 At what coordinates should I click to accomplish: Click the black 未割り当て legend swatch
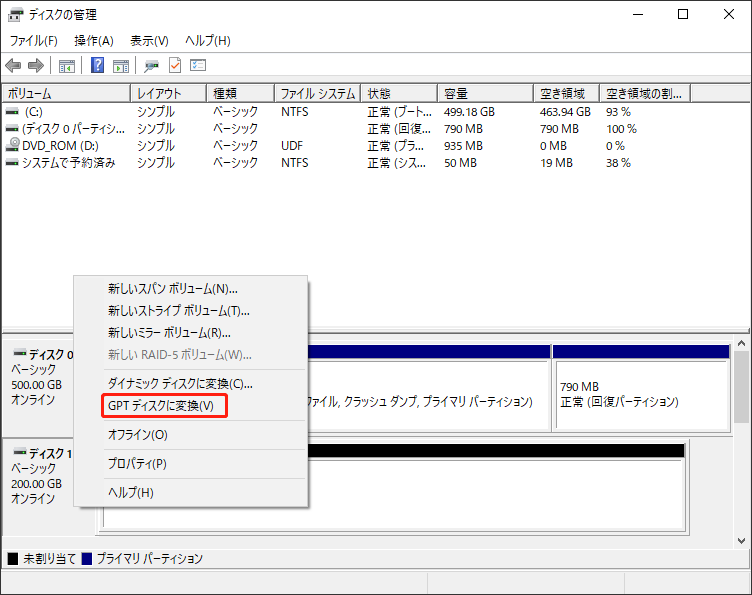(x=13, y=559)
